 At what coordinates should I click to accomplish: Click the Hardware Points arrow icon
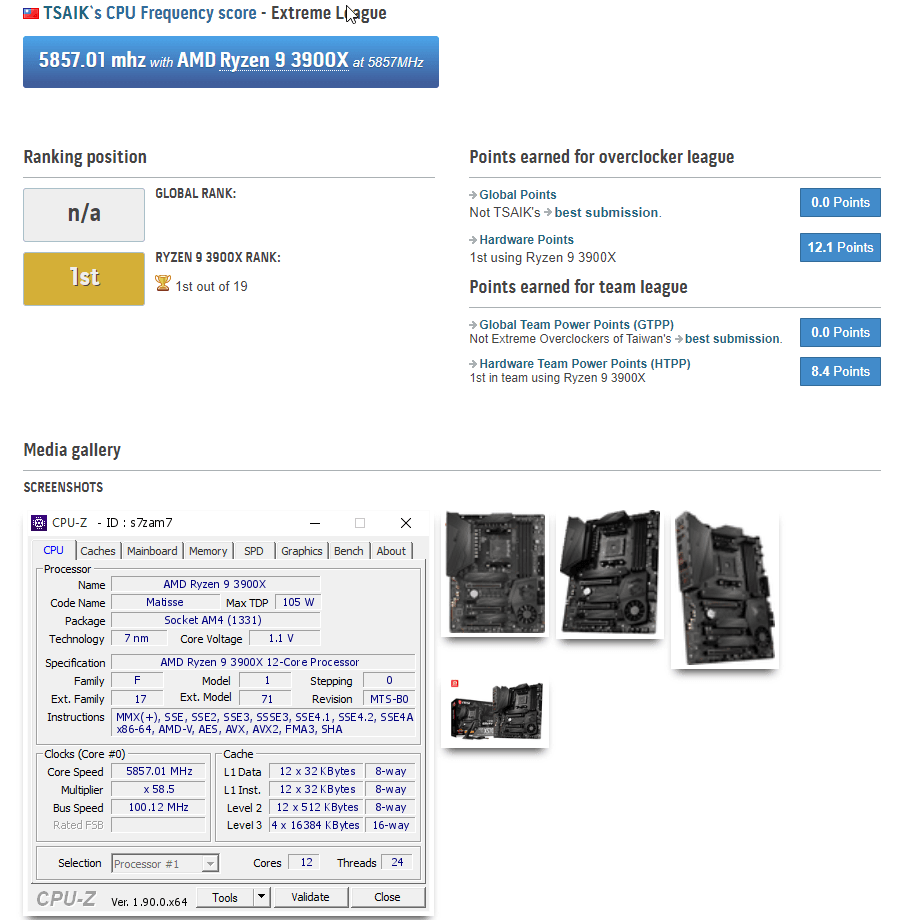coord(475,240)
